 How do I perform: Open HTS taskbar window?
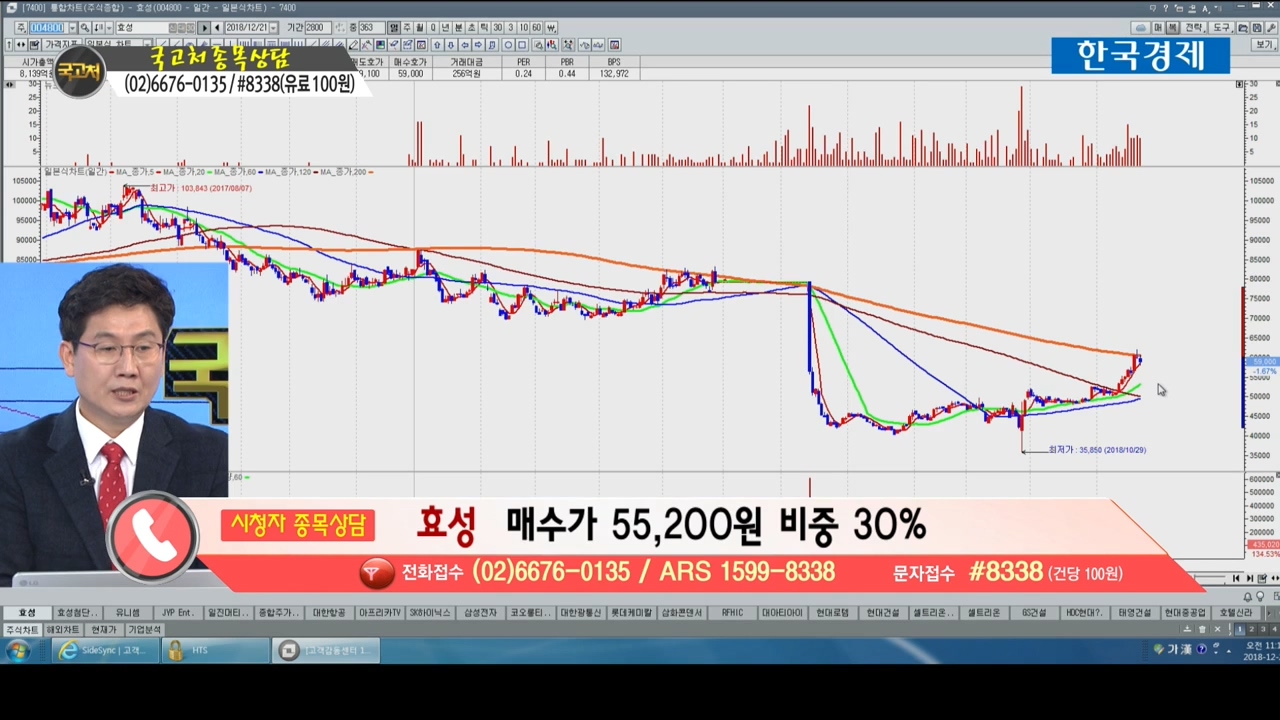(x=215, y=650)
